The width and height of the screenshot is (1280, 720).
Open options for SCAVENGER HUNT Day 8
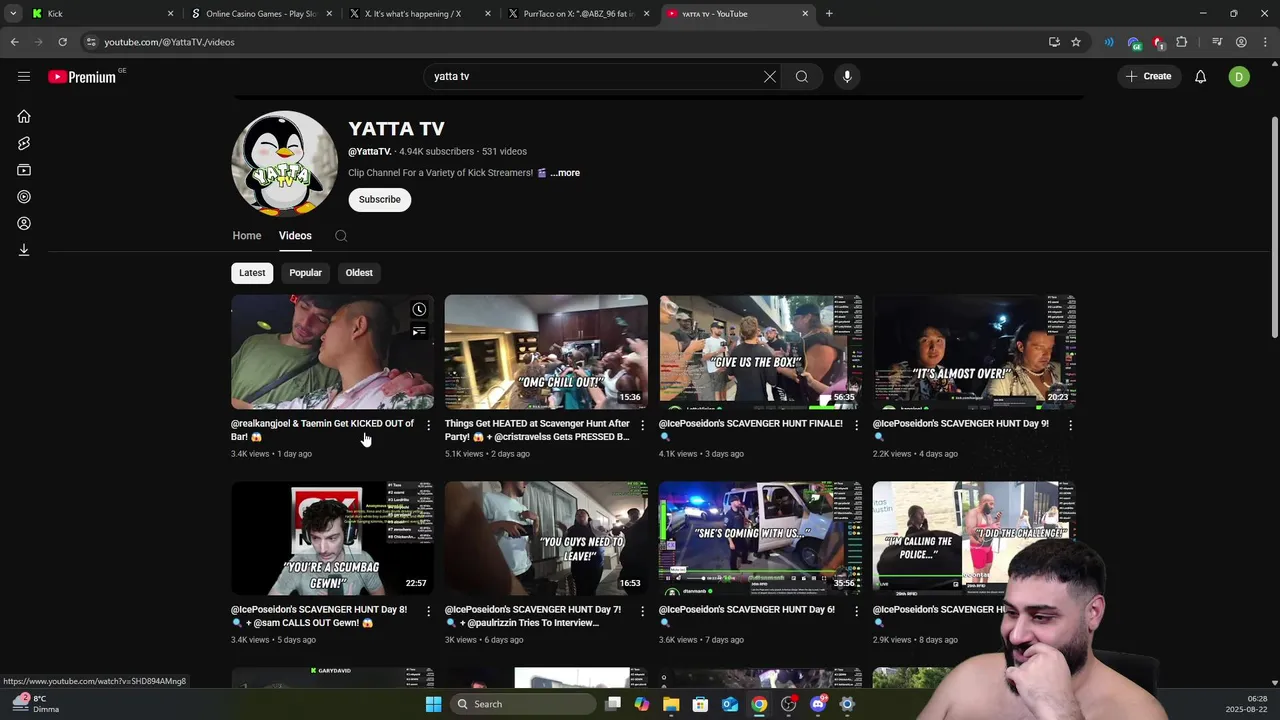pos(429,611)
